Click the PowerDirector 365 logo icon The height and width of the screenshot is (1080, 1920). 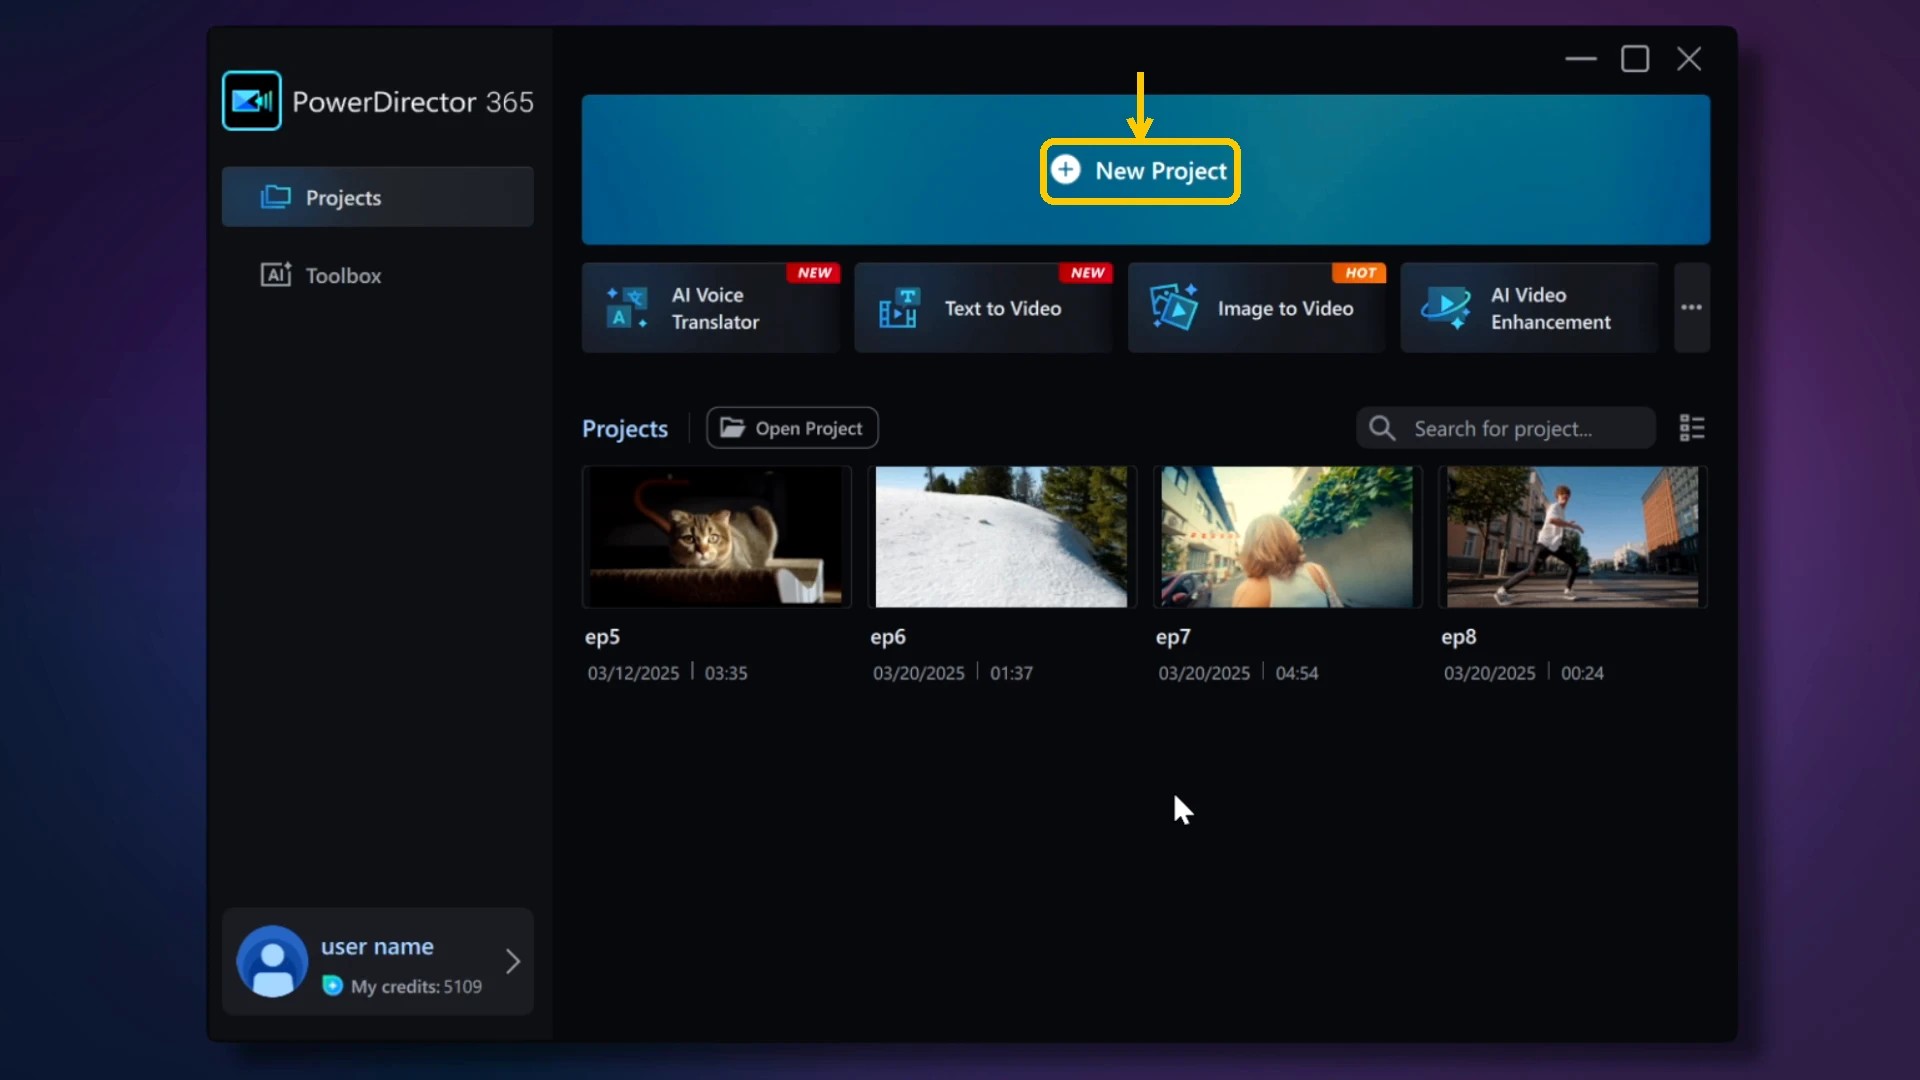click(x=251, y=101)
